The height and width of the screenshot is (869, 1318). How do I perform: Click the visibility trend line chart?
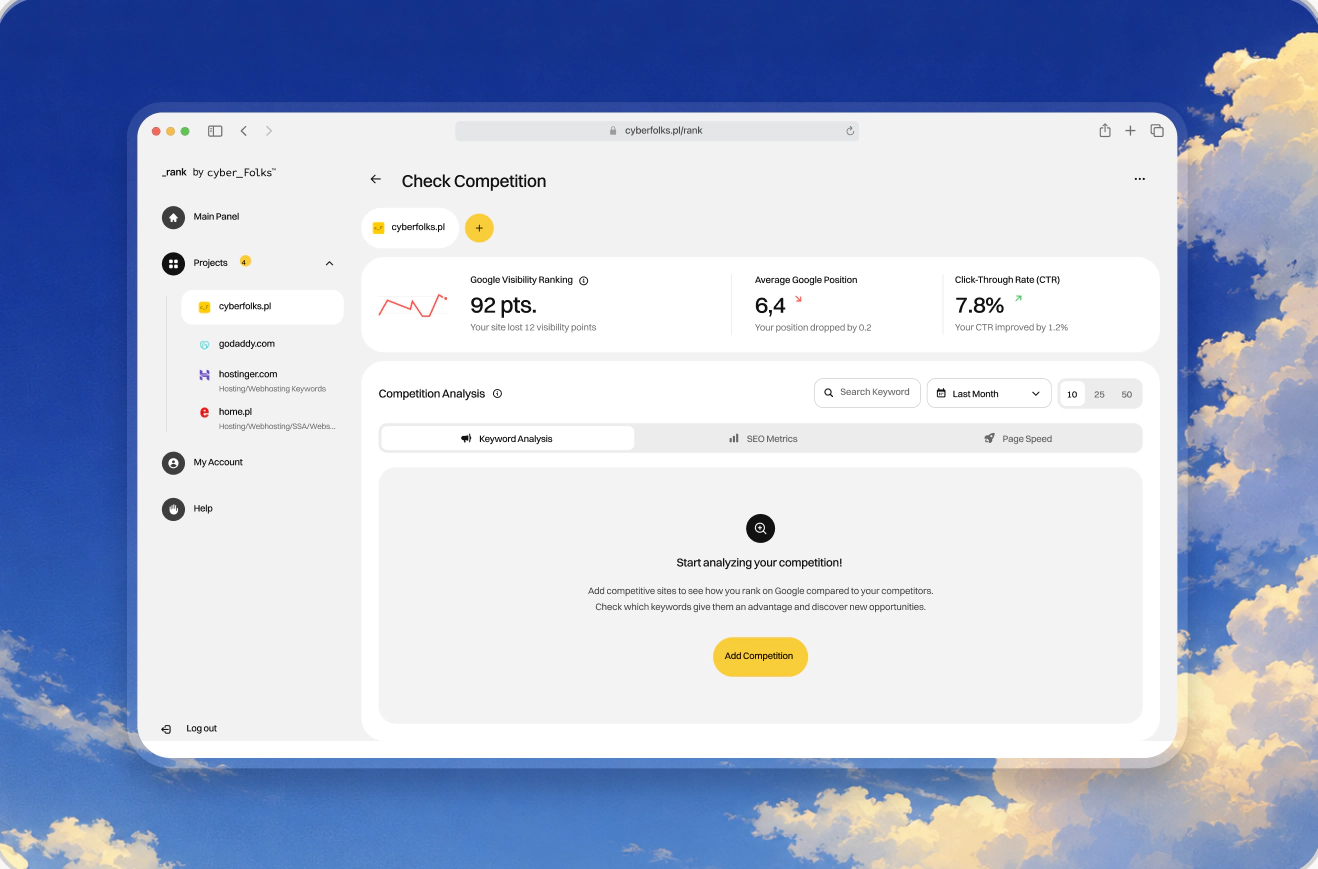pos(413,305)
